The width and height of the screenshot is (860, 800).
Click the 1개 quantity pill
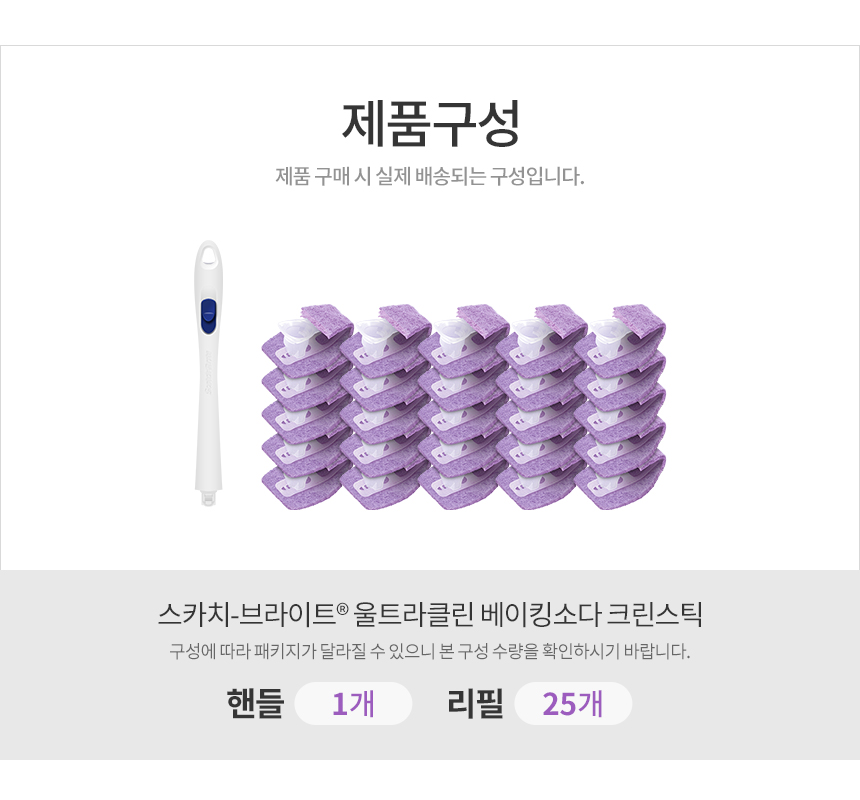[353, 703]
